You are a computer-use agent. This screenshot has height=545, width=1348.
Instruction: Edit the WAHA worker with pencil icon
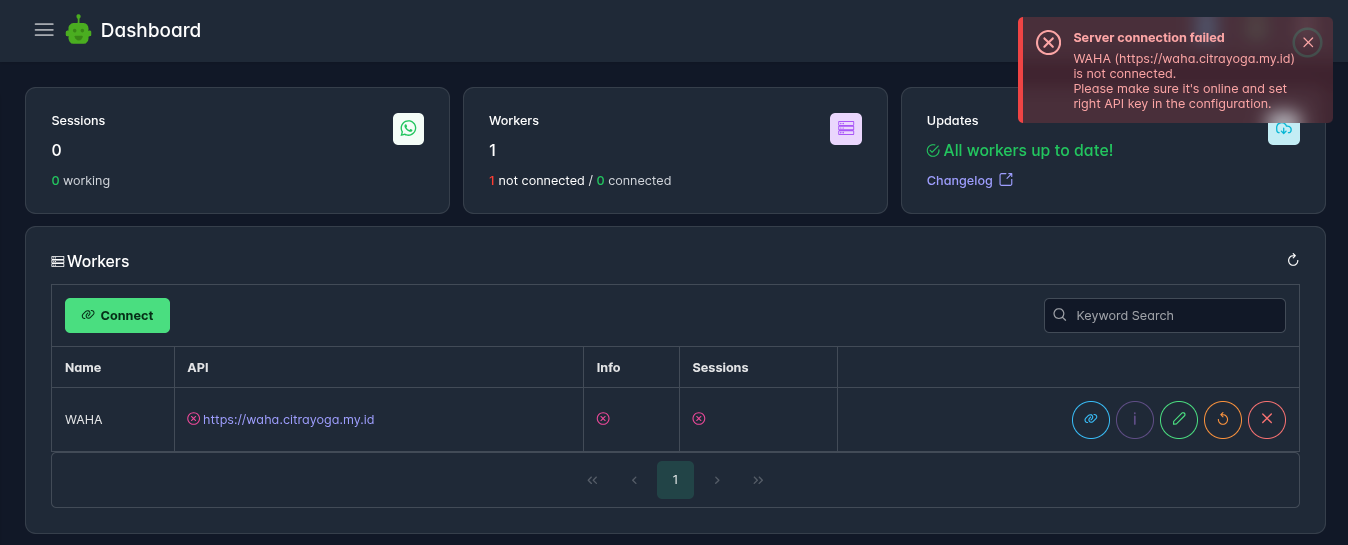point(1179,419)
